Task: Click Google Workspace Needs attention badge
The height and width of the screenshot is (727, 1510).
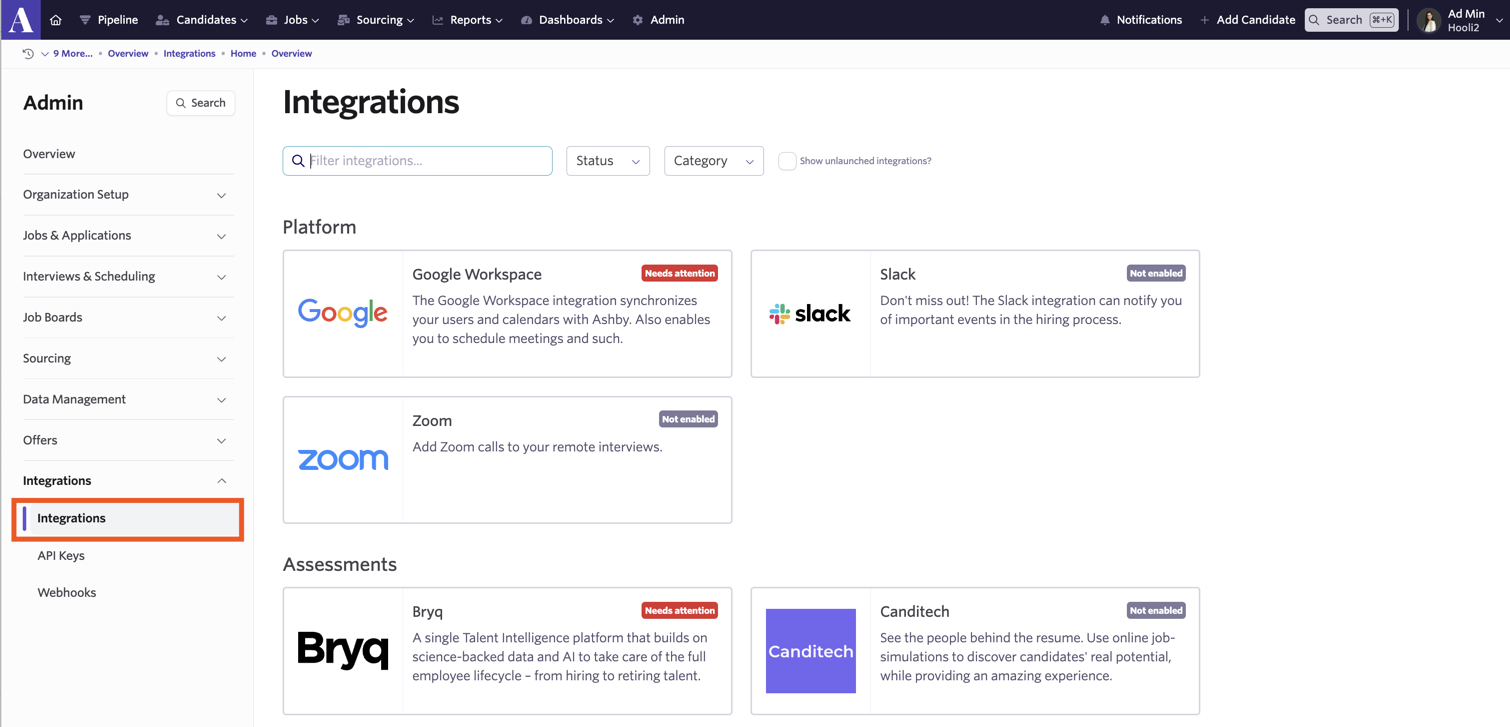Action: point(680,273)
